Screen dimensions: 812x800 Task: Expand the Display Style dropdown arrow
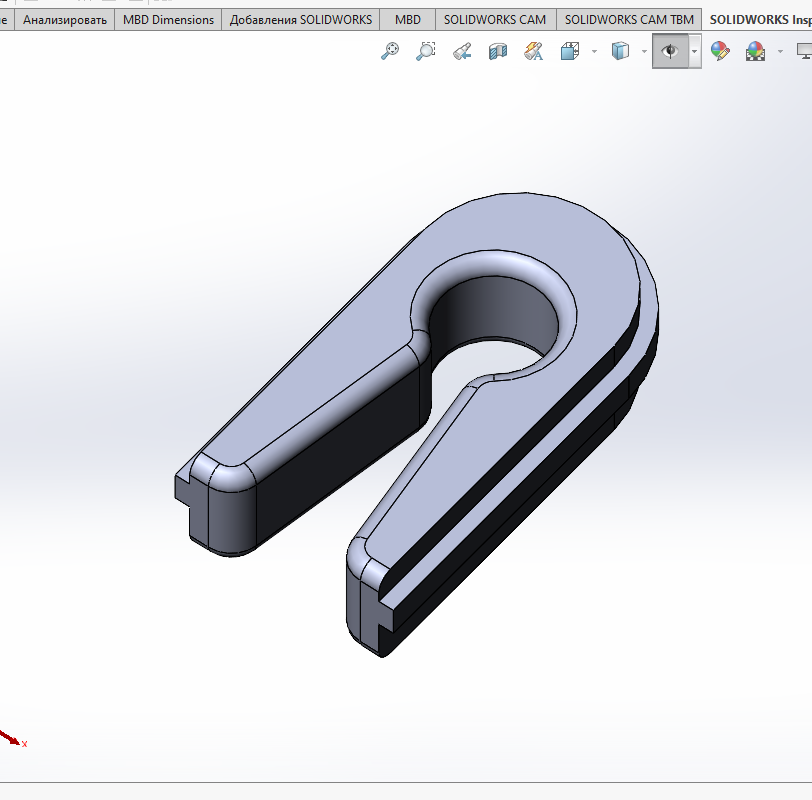click(643, 51)
